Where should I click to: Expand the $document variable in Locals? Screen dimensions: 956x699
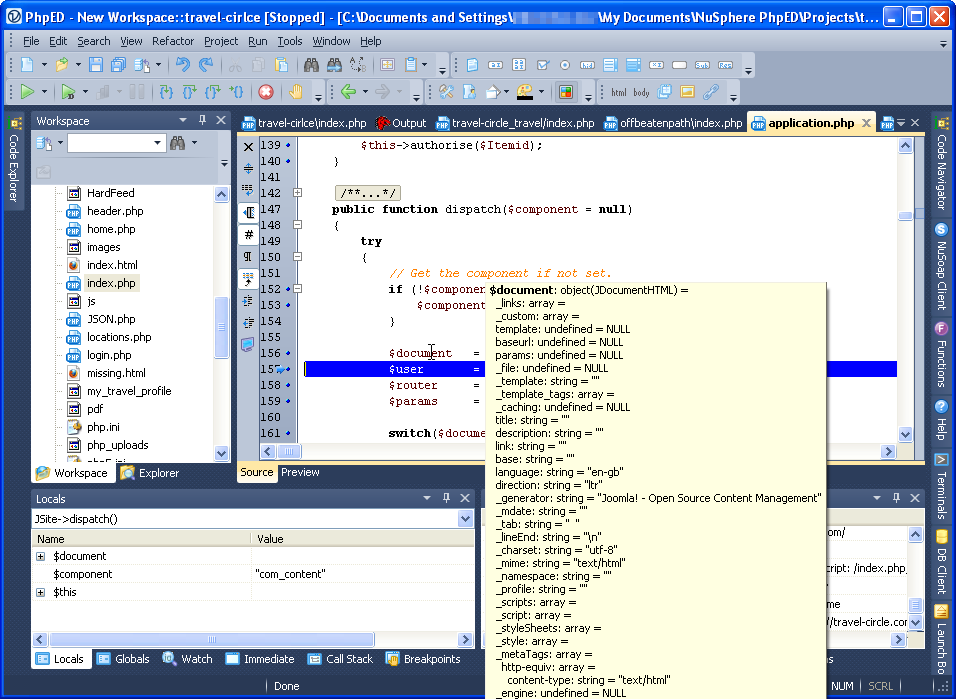coord(41,556)
